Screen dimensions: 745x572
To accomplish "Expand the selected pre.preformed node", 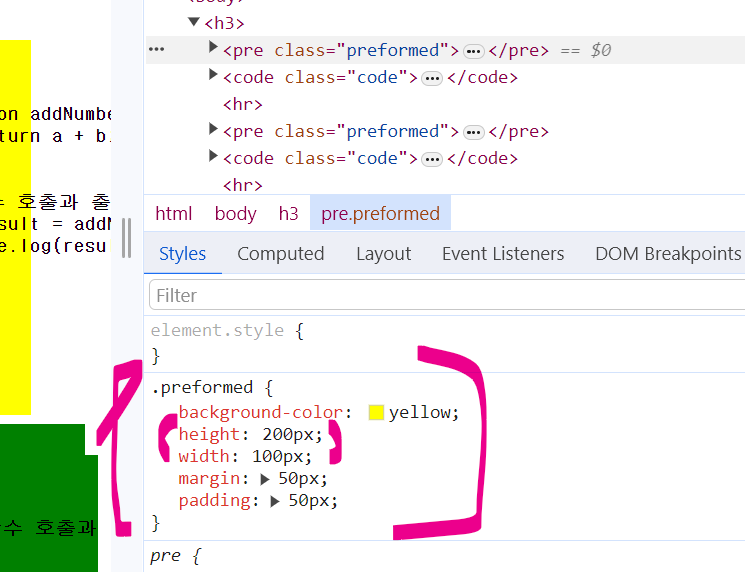I will tap(213, 47).
